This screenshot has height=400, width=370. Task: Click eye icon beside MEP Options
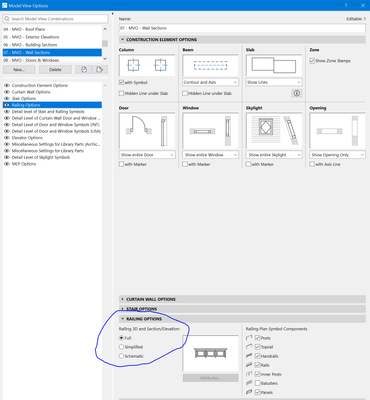coord(7,164)
